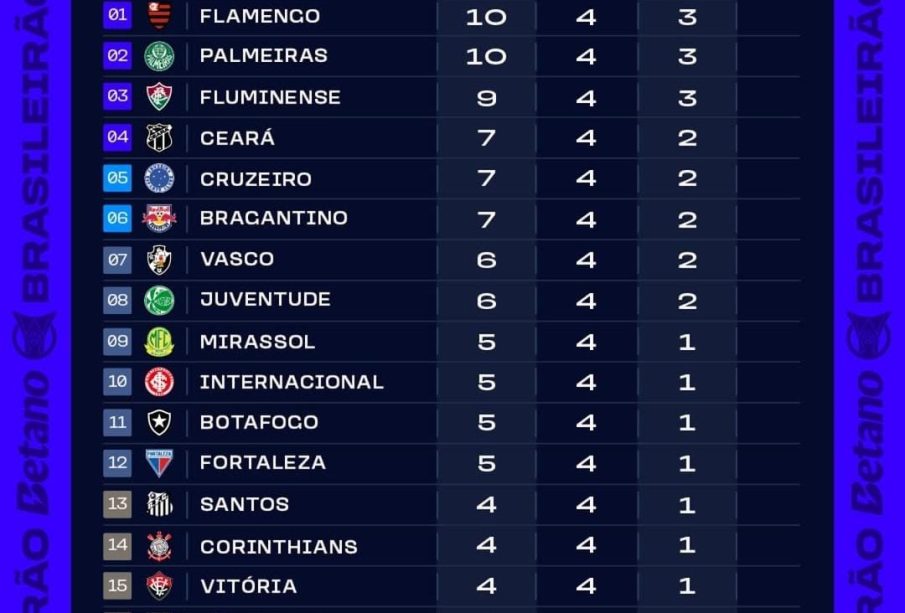The width and height of the screenshot is (905, 613).
Task: Open the Fortaleza club crest
Action: [159, 463]
